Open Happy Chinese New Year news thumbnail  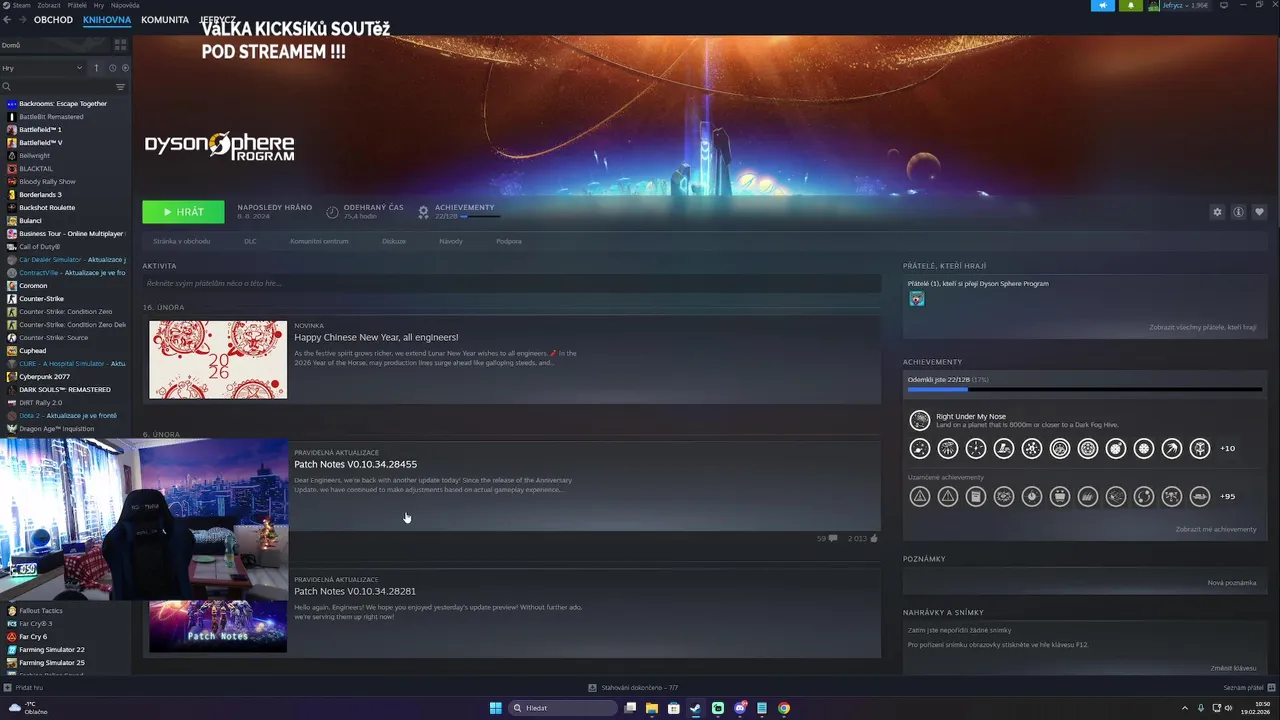click(218, 360)
